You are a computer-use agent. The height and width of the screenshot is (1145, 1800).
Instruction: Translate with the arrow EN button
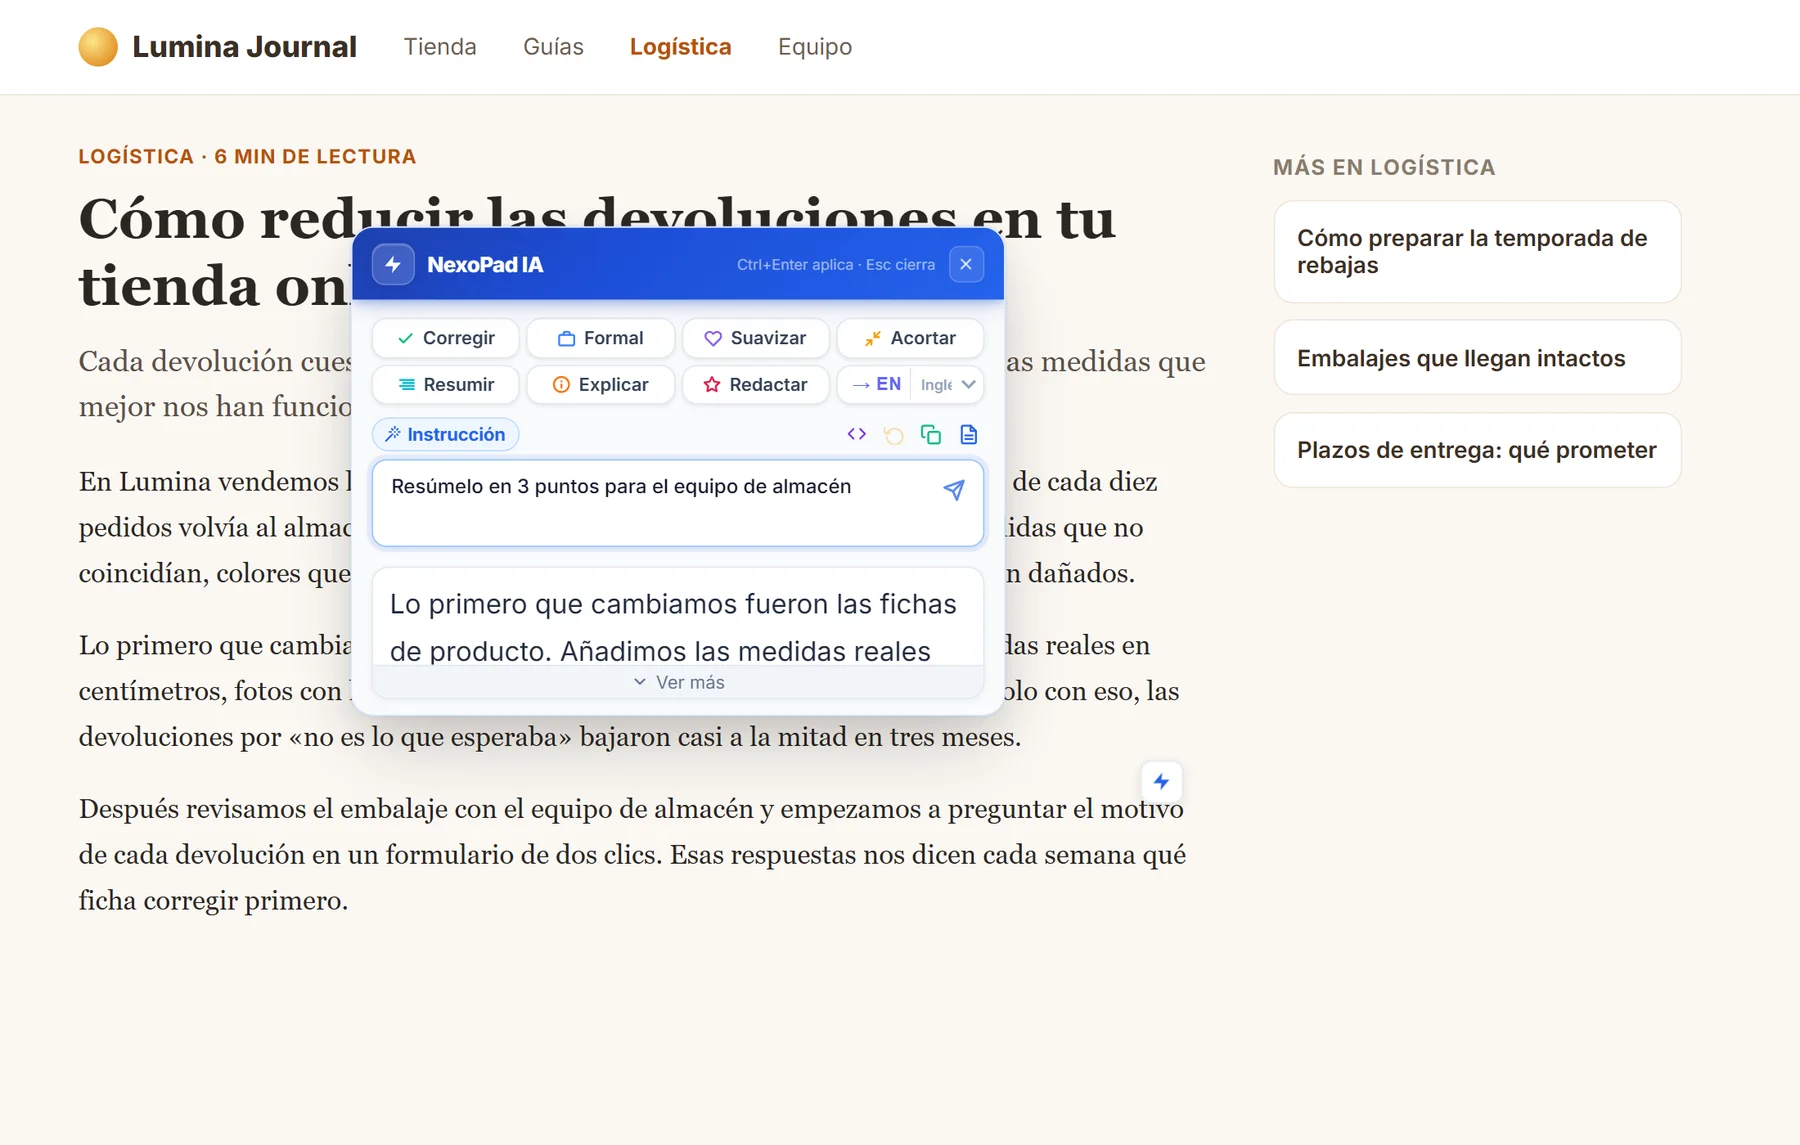point(875,385)
